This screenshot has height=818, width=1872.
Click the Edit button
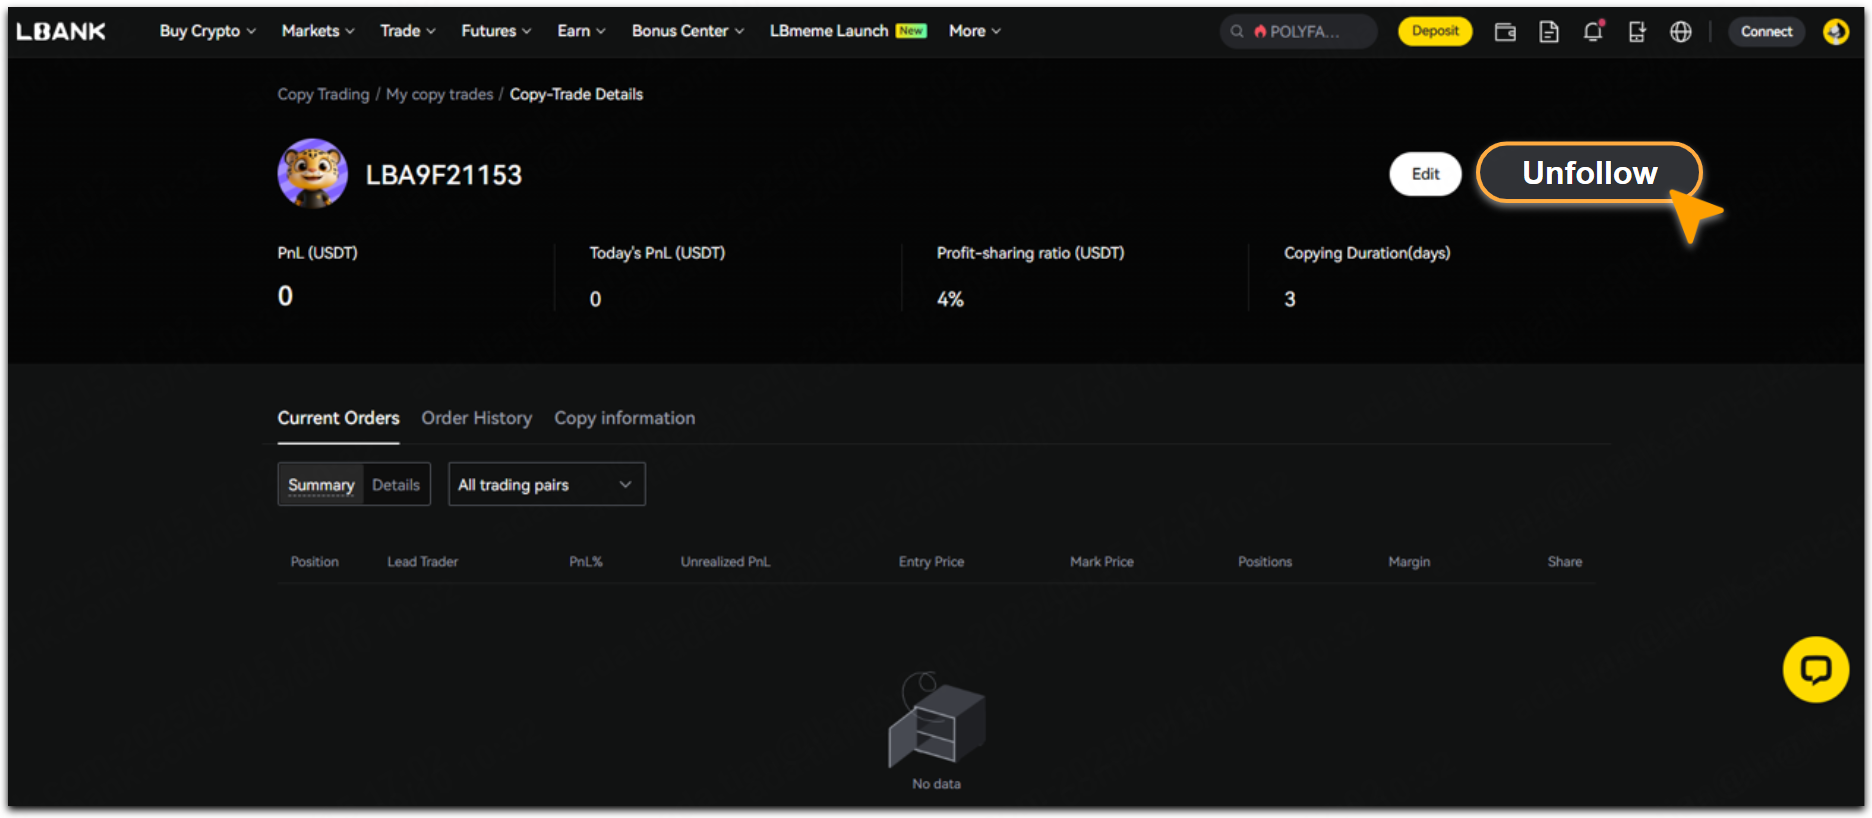tap(1425, 174)
